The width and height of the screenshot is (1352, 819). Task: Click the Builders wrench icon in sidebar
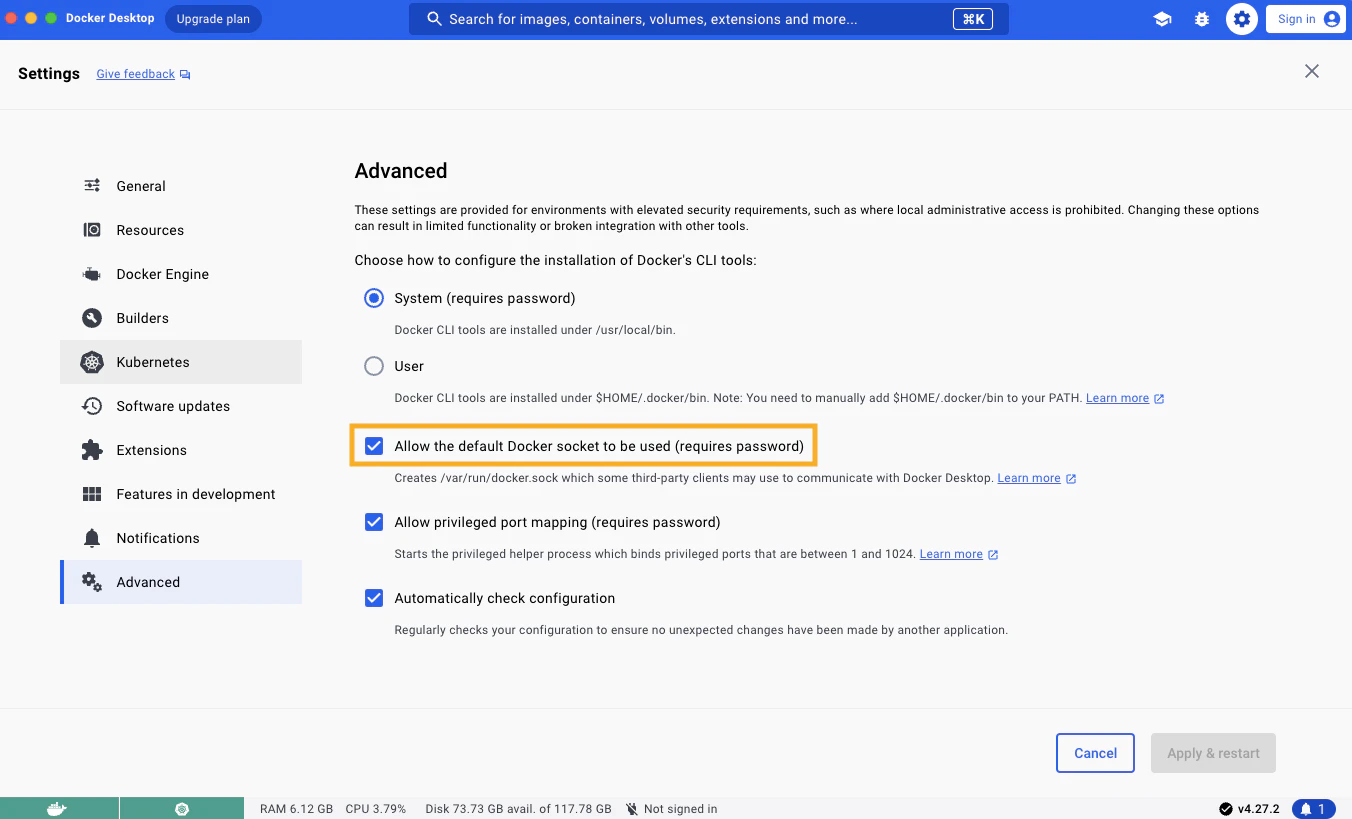pos(92,318)
